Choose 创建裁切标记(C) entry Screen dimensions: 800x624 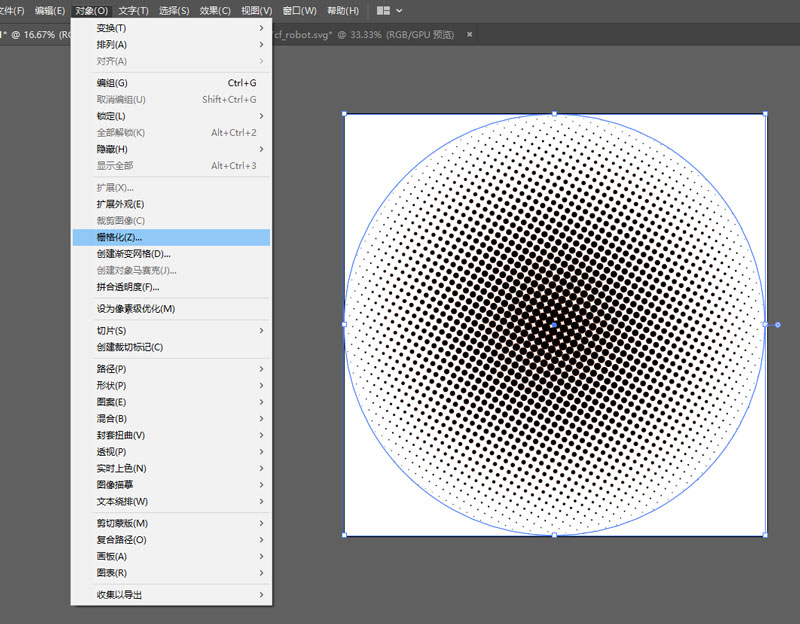171,347
